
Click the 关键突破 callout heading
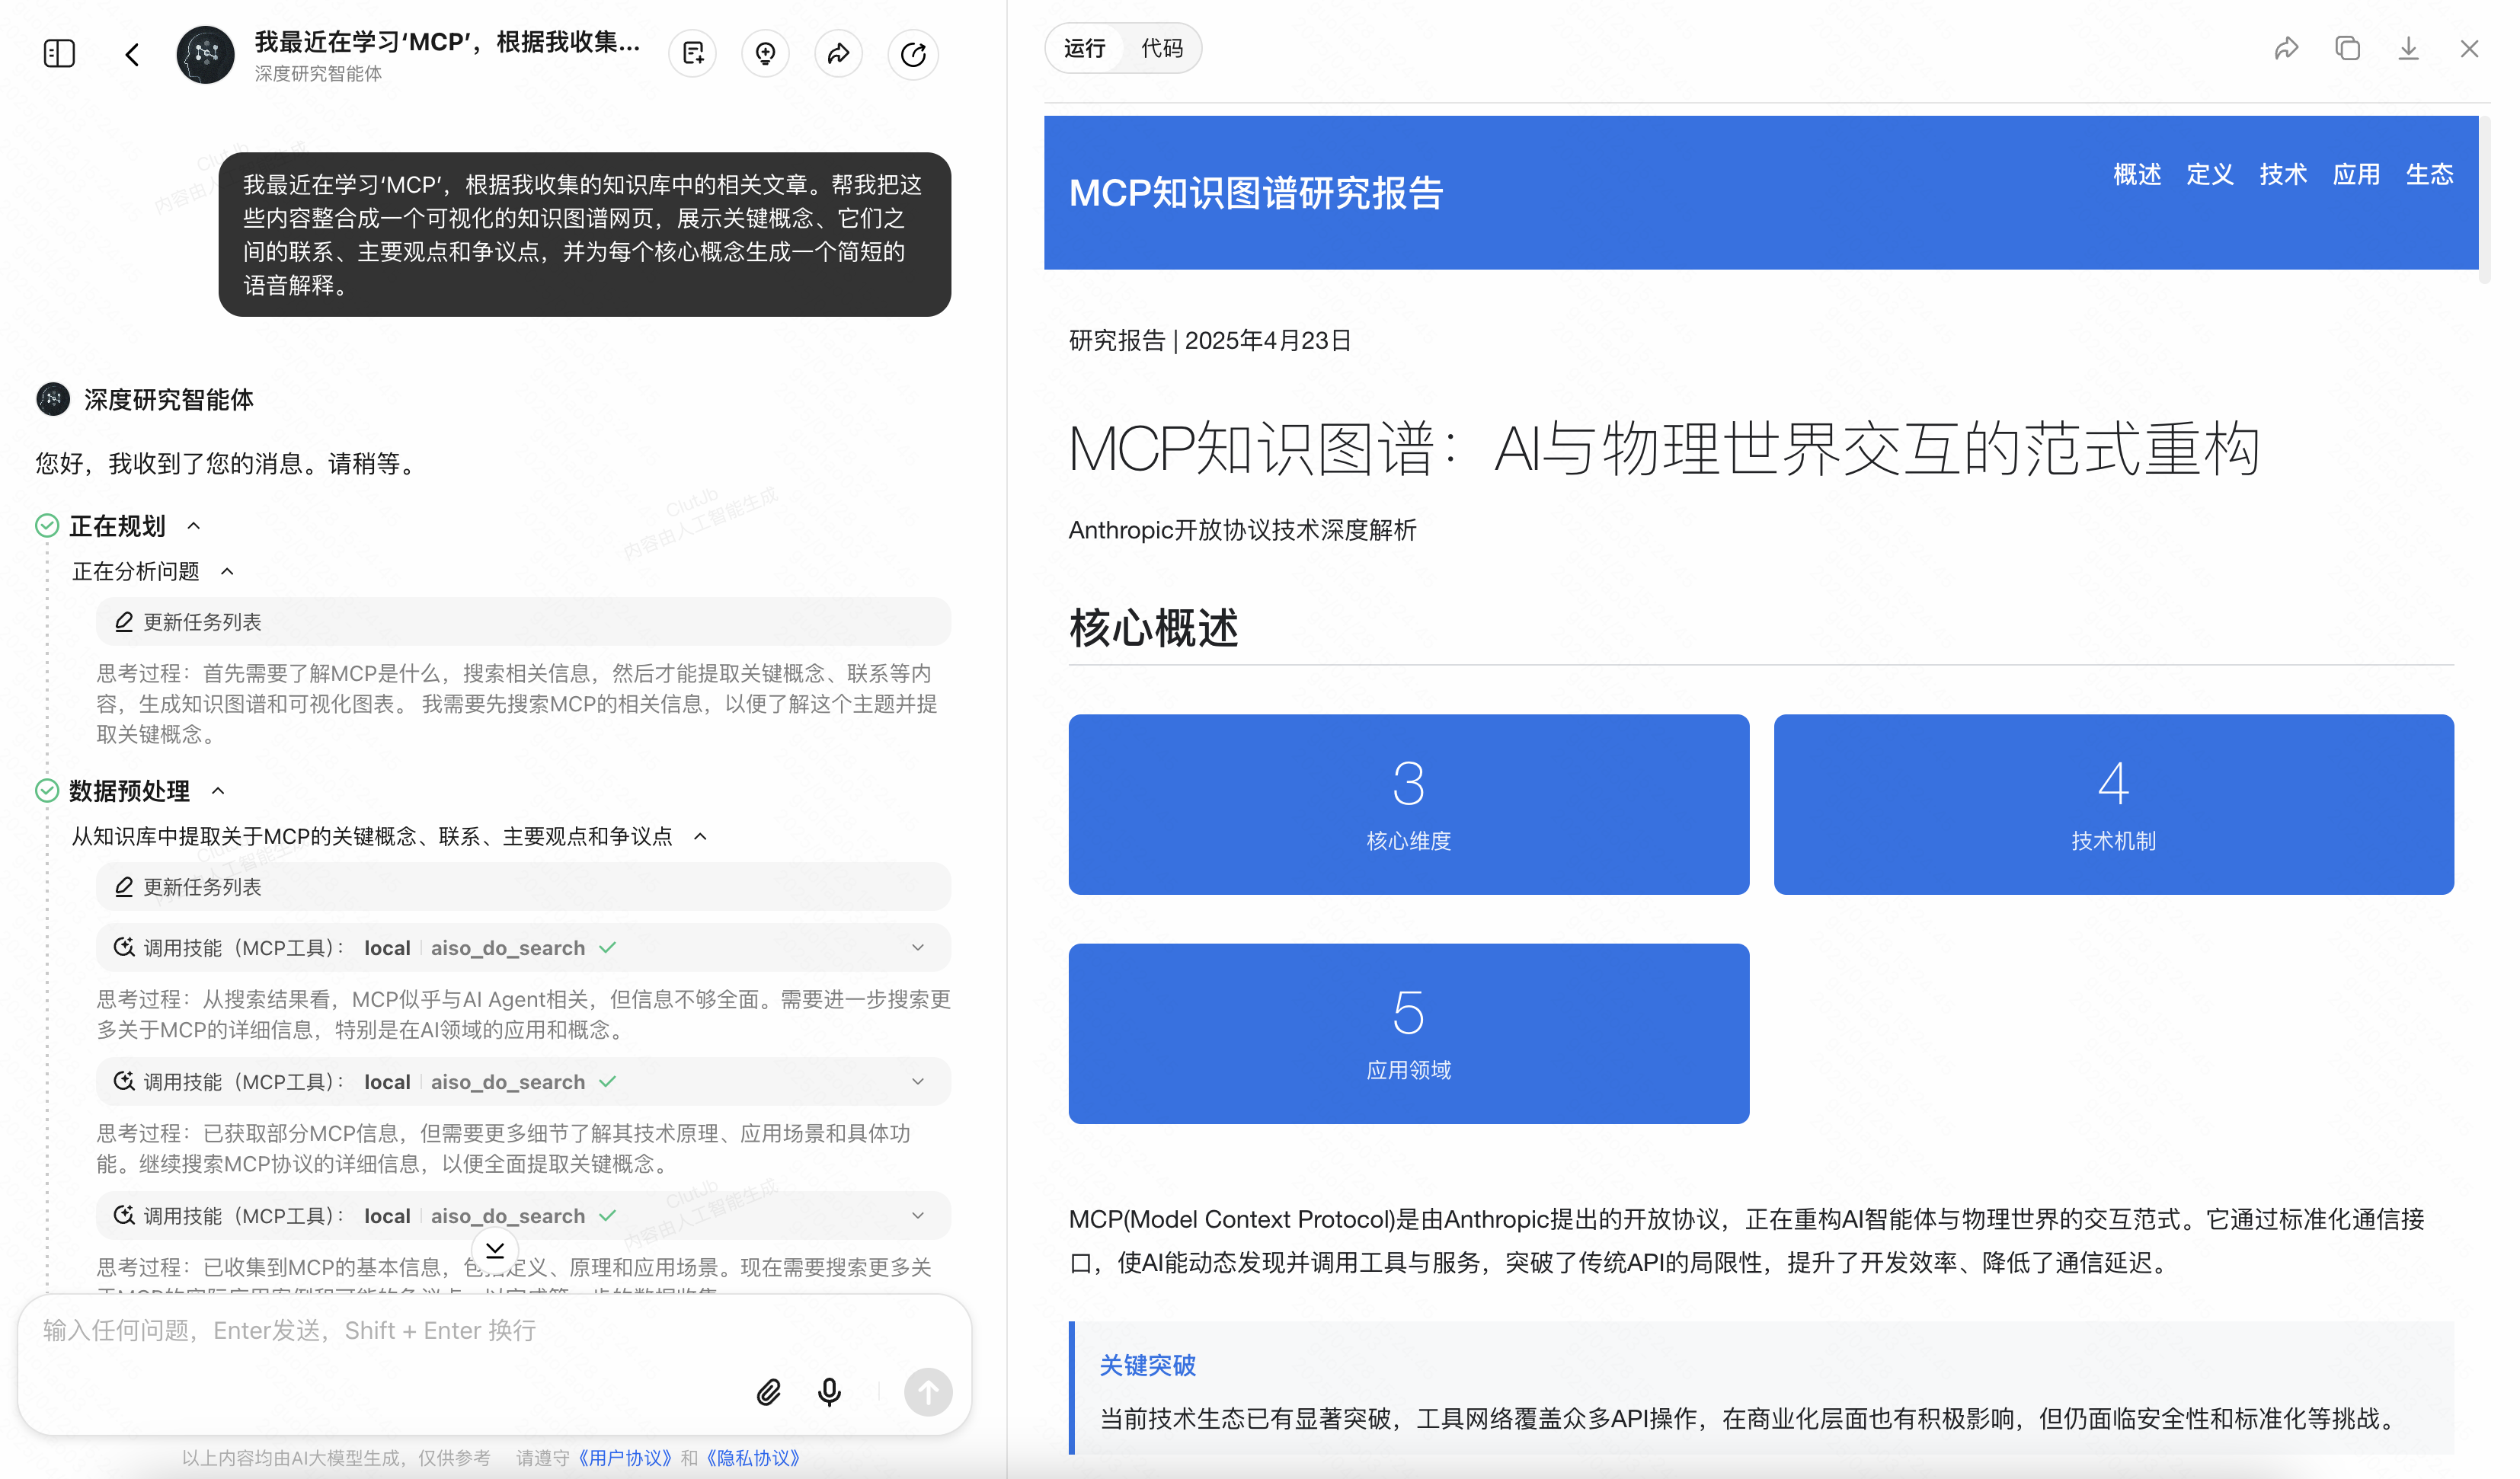pyautogui.click(x=1148, y=1365)
